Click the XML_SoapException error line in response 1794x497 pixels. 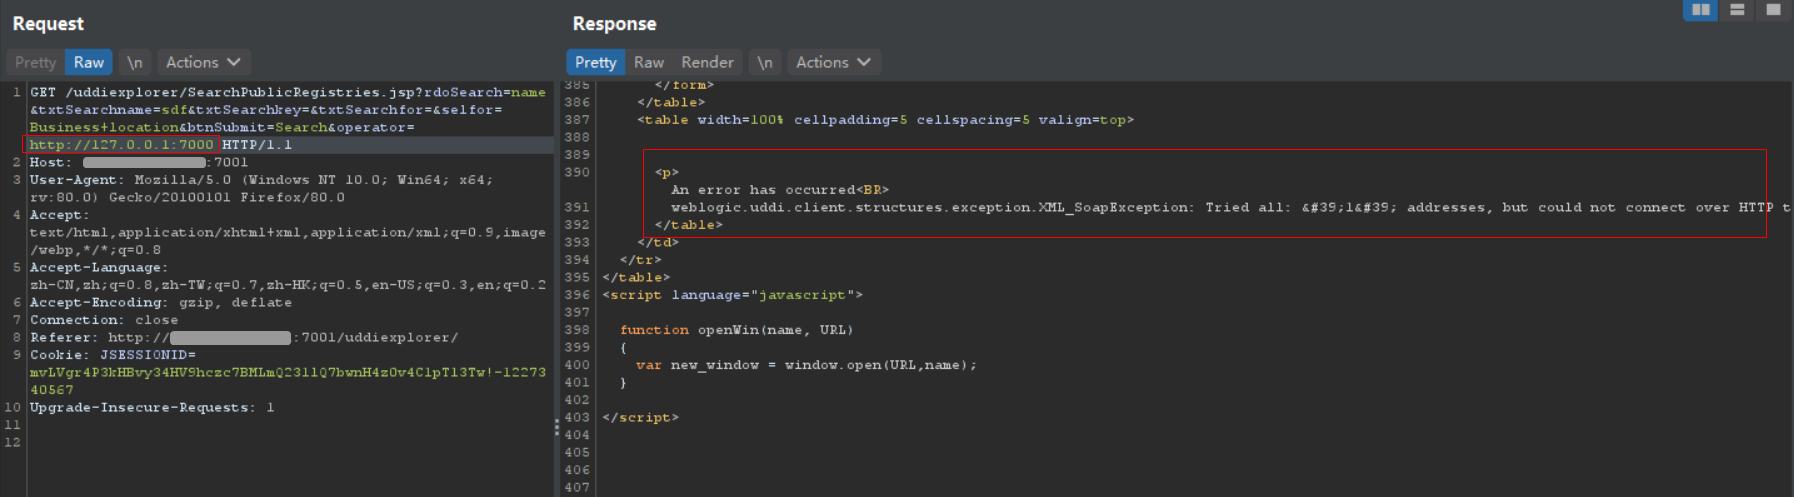[x=930, y=207]
